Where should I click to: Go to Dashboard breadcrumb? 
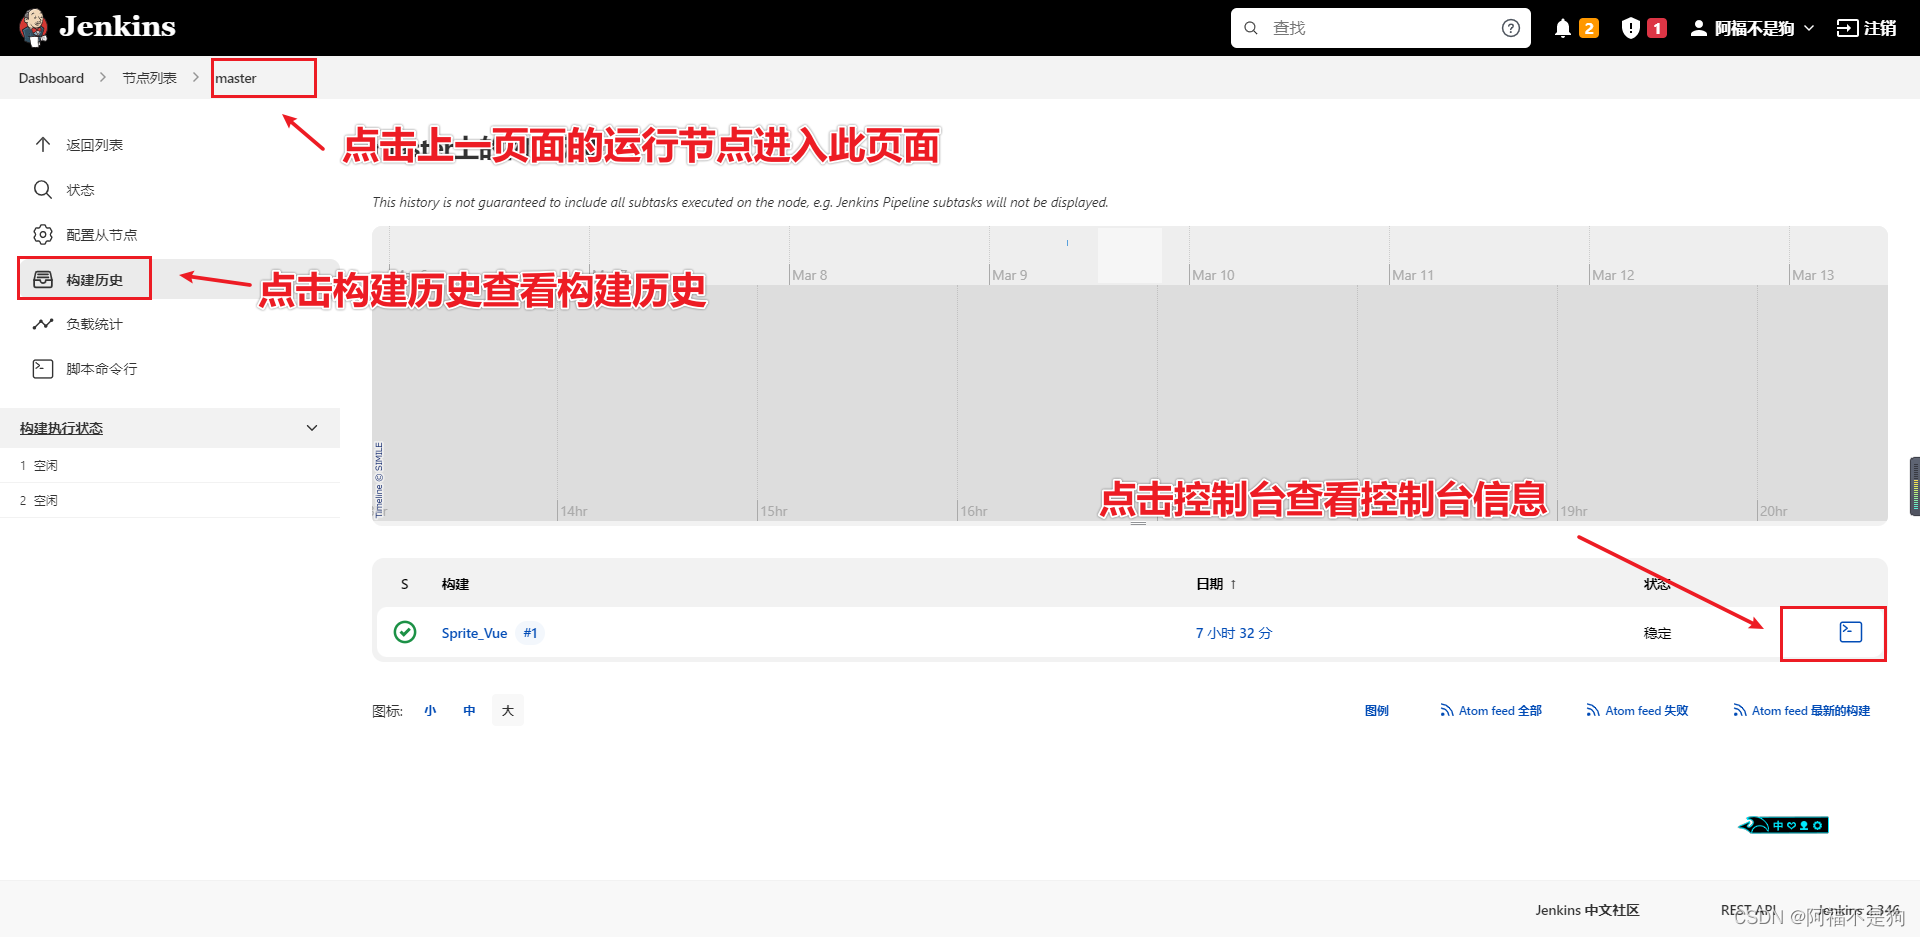pos(51,78)
